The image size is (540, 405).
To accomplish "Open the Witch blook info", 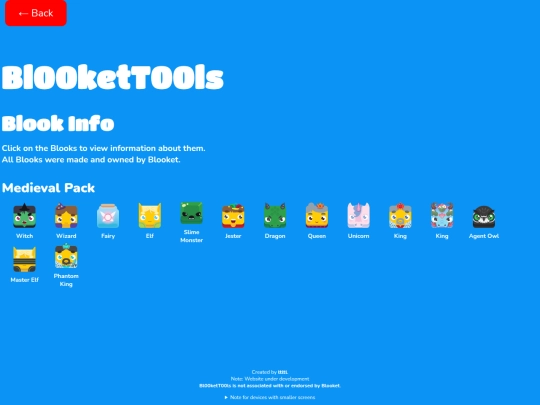I will click(24, 216).
